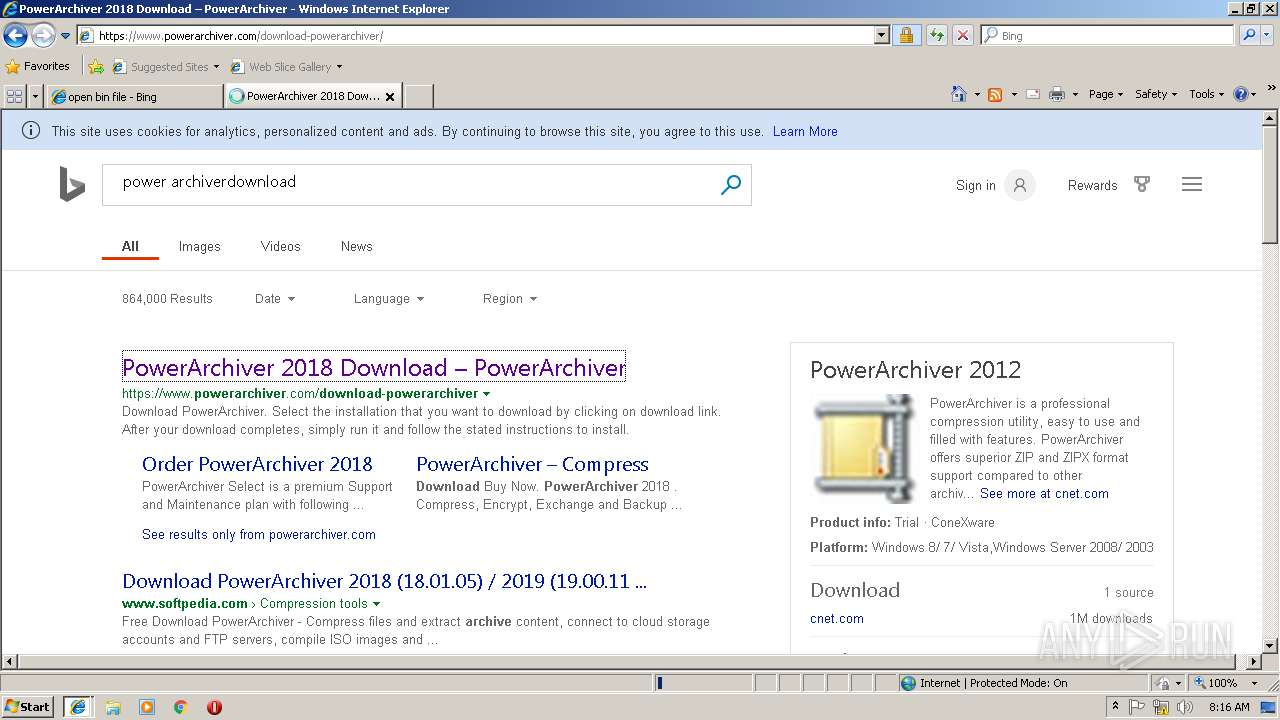Select the All results tab
Image resolution: width=1280 pixels, height=720 pixels.
[130, 246]
